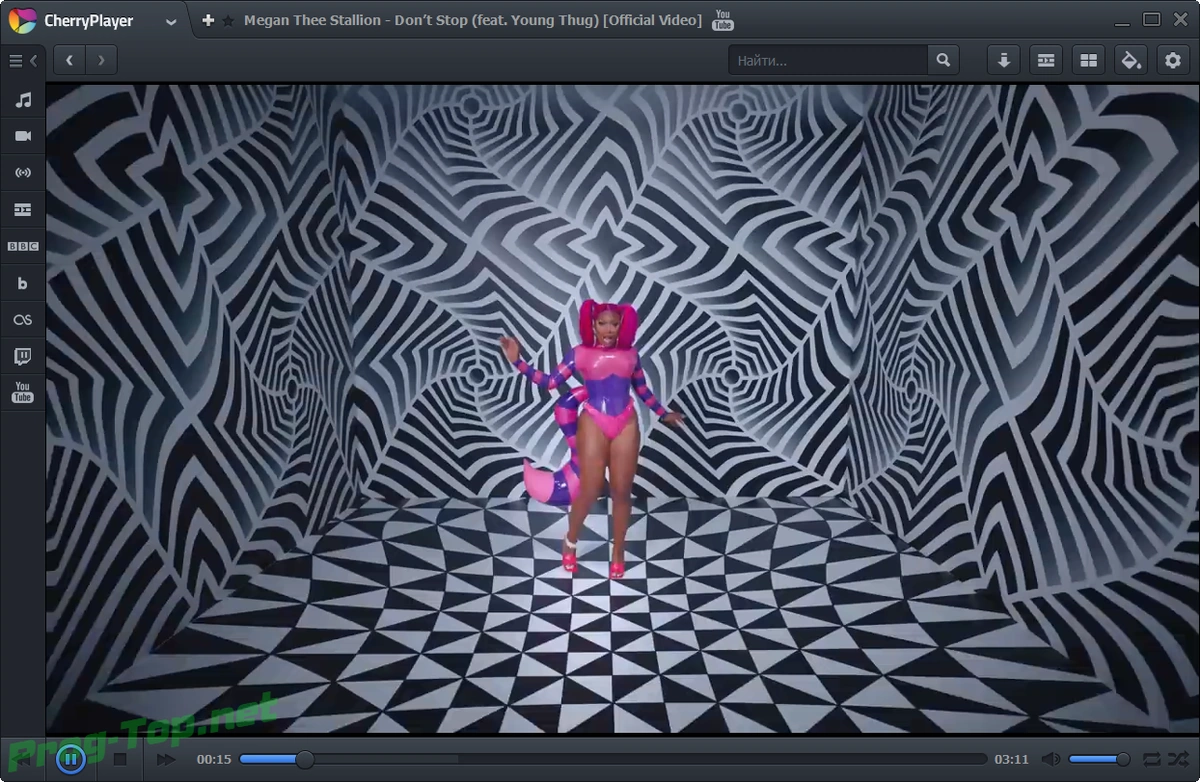Favorite this video with the star
This screenshot has width=1200, height=782.
pos(228,21)
